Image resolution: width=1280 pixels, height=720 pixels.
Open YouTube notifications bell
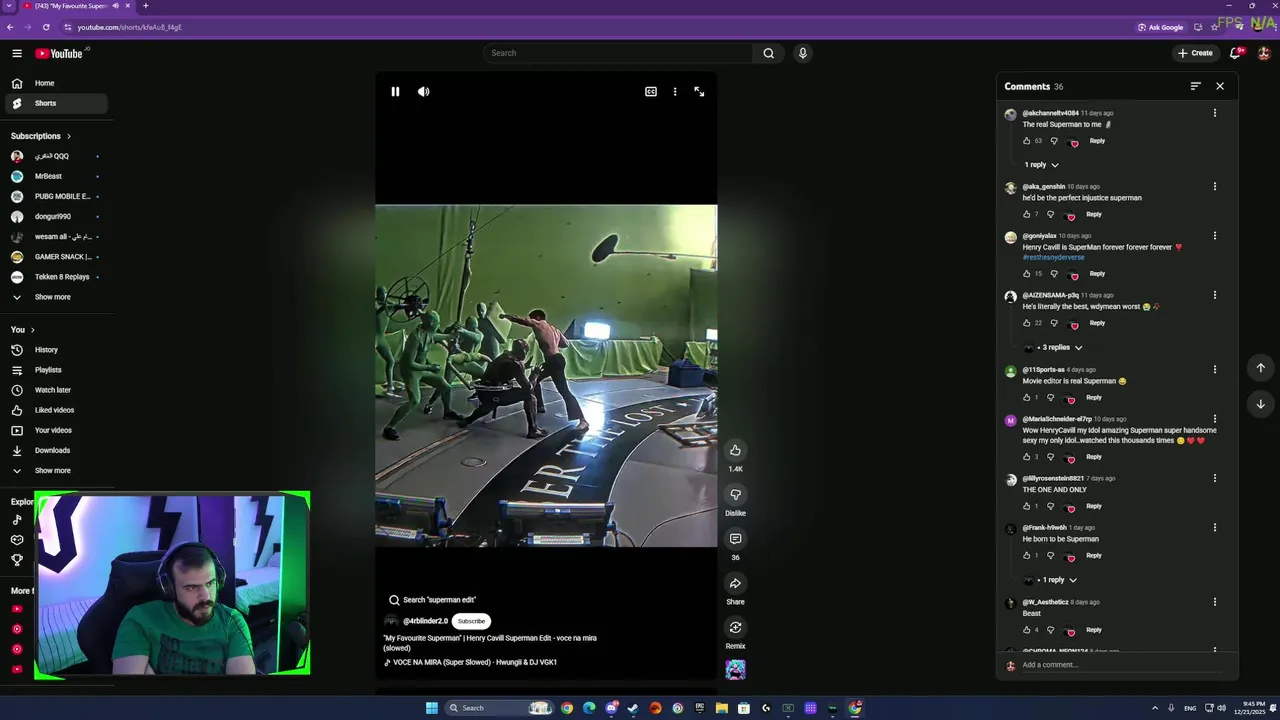tap(1236, 53)
